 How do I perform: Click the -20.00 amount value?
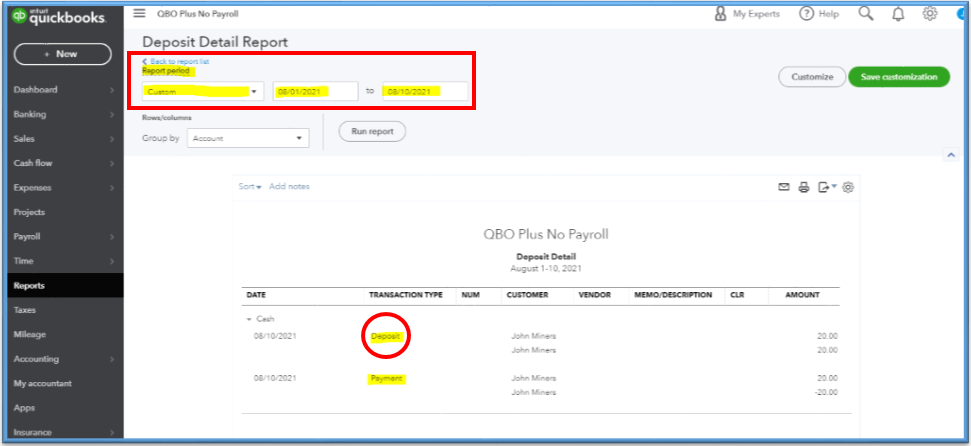point(825,392)
